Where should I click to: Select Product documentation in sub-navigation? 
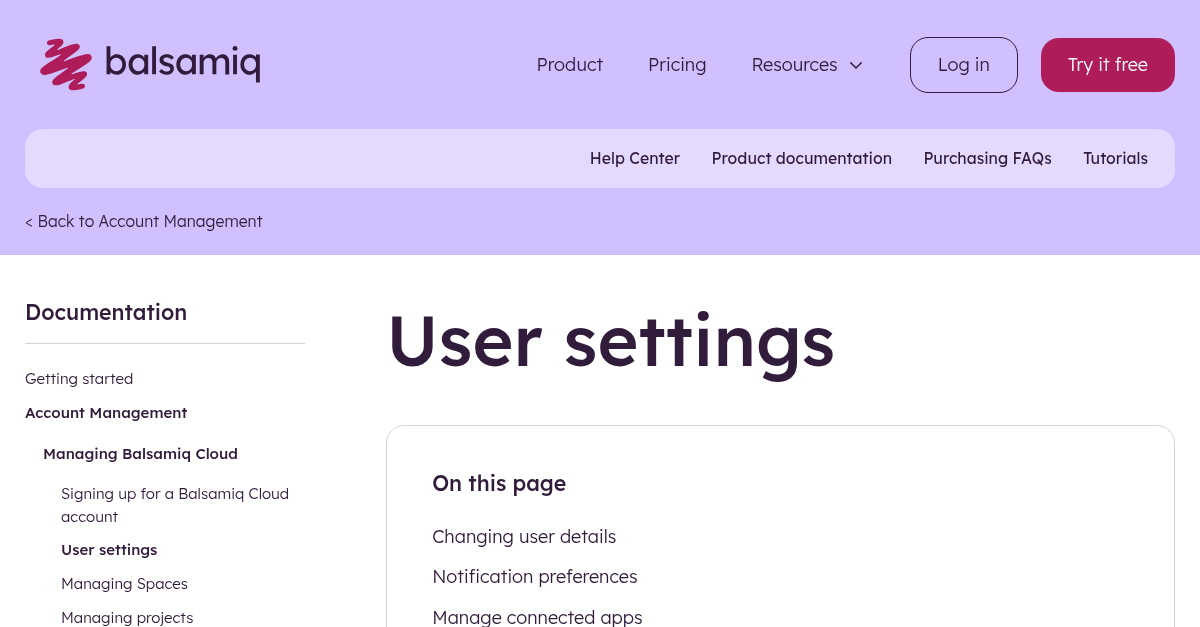(801, 158)
